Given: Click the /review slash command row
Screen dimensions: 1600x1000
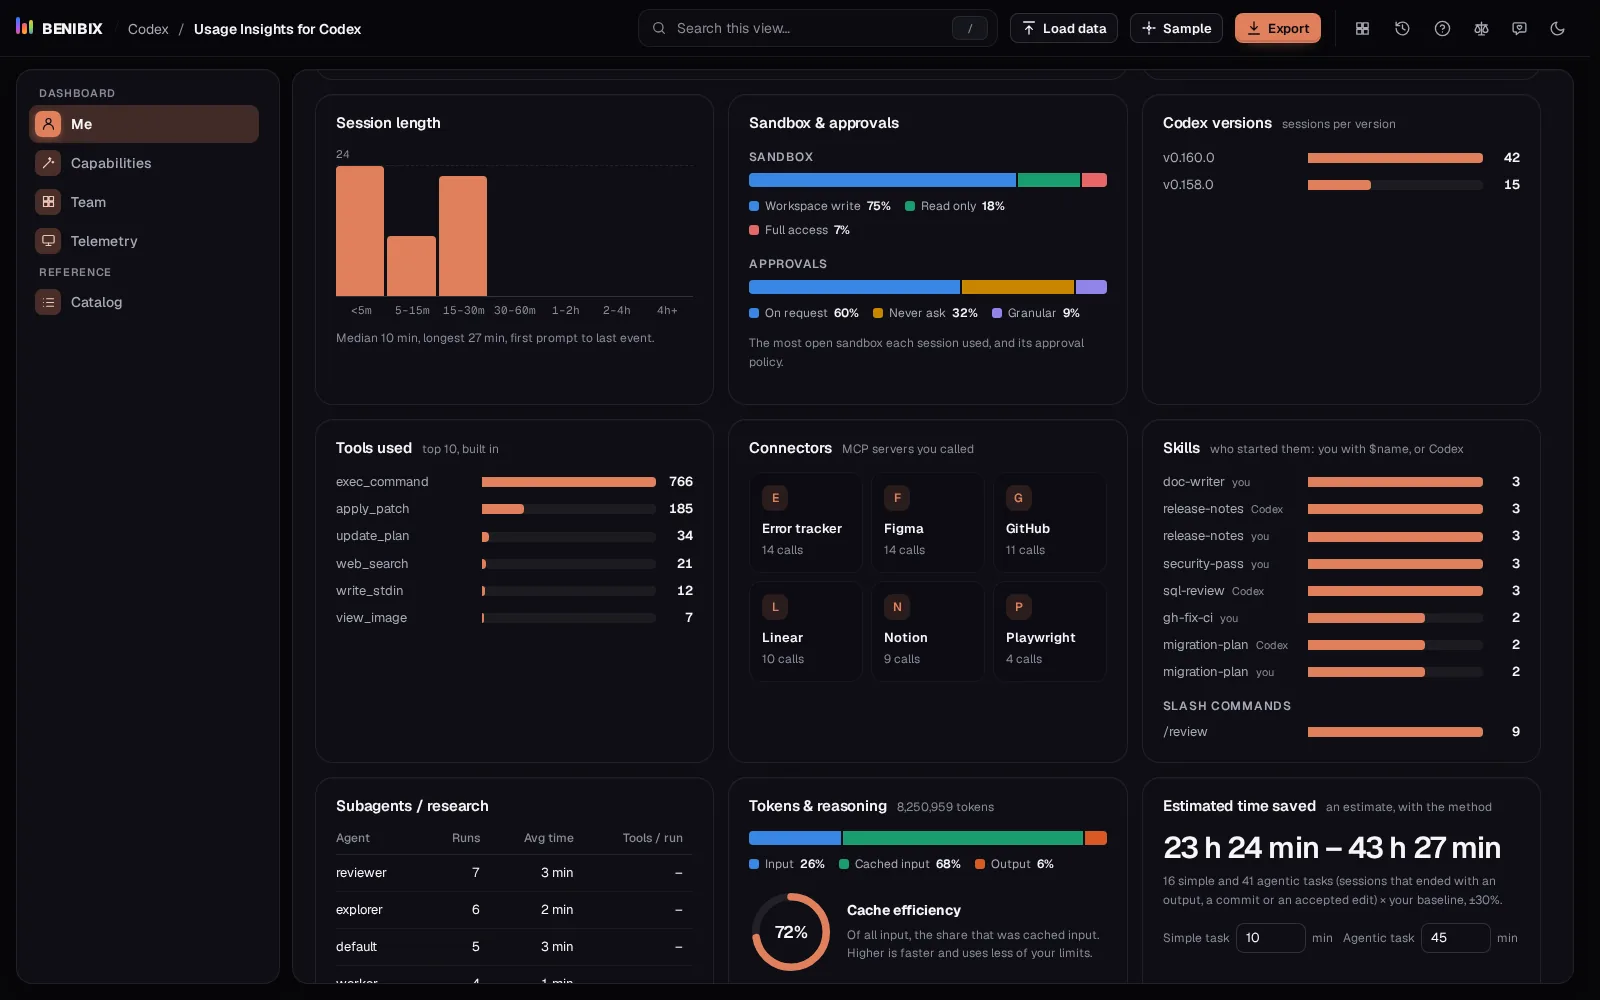Looking at the screenshot, I should (1341, 732).
